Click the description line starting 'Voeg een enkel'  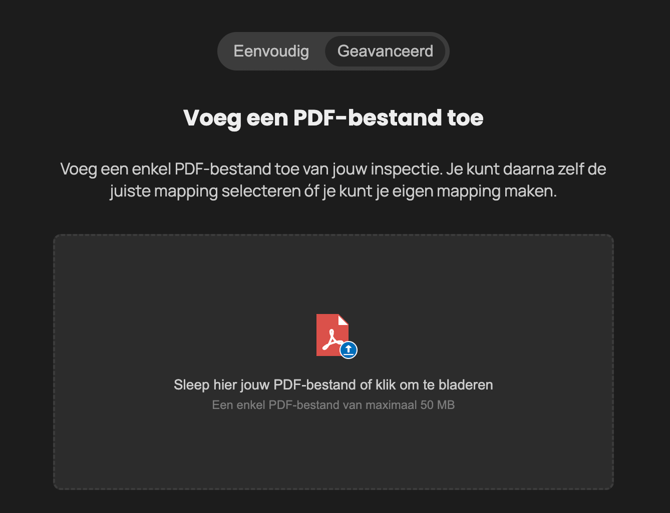[x=333, y=168]
